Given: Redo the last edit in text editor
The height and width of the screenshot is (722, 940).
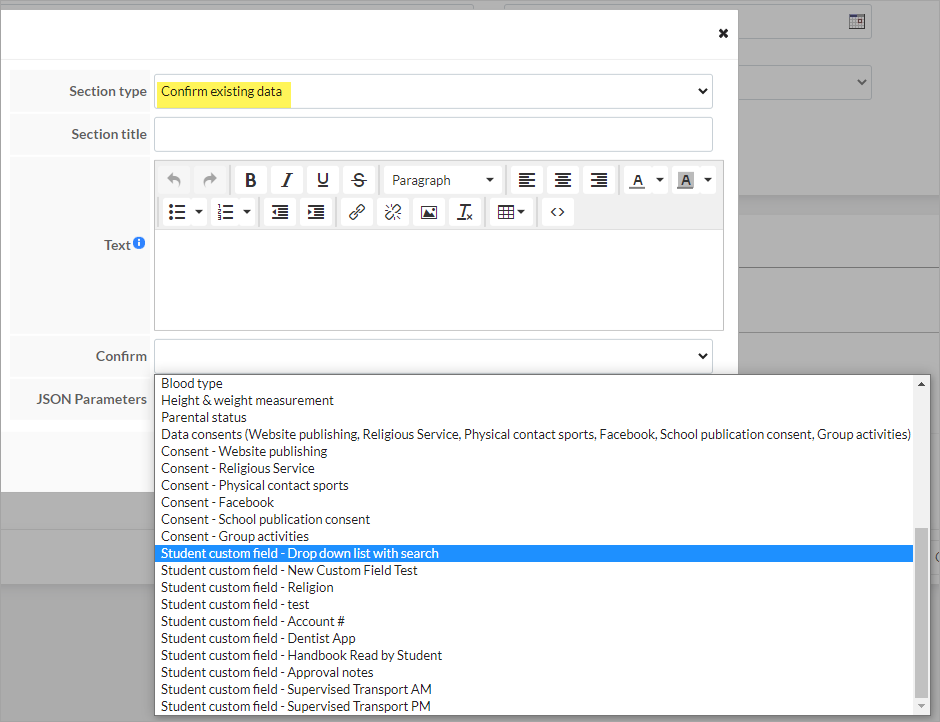Looking at the screenshot, I should (209, 180).
